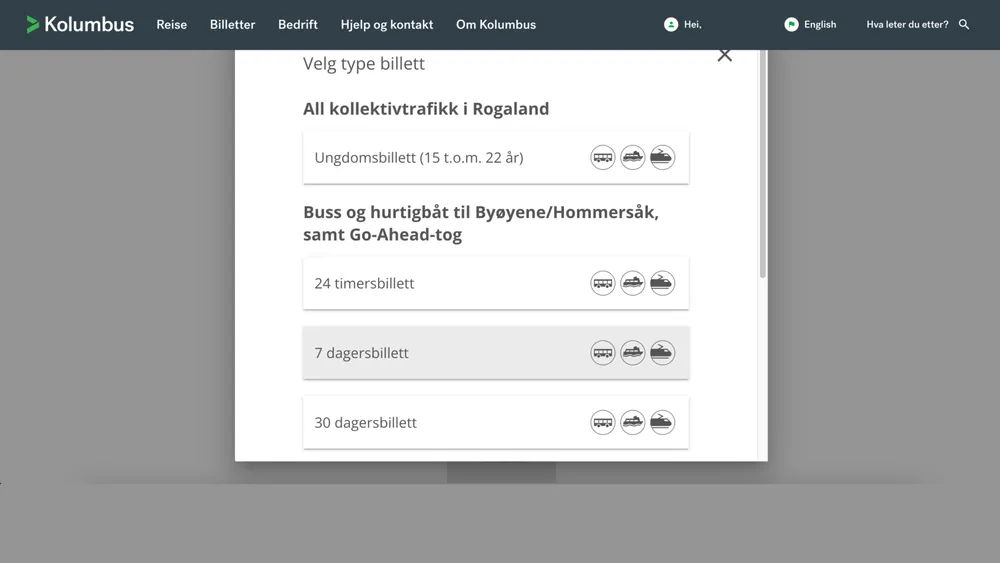This screenshot has width=1000, height=563.
Task: Go to Hjelp og kontakt
Action: click(387, 25)
